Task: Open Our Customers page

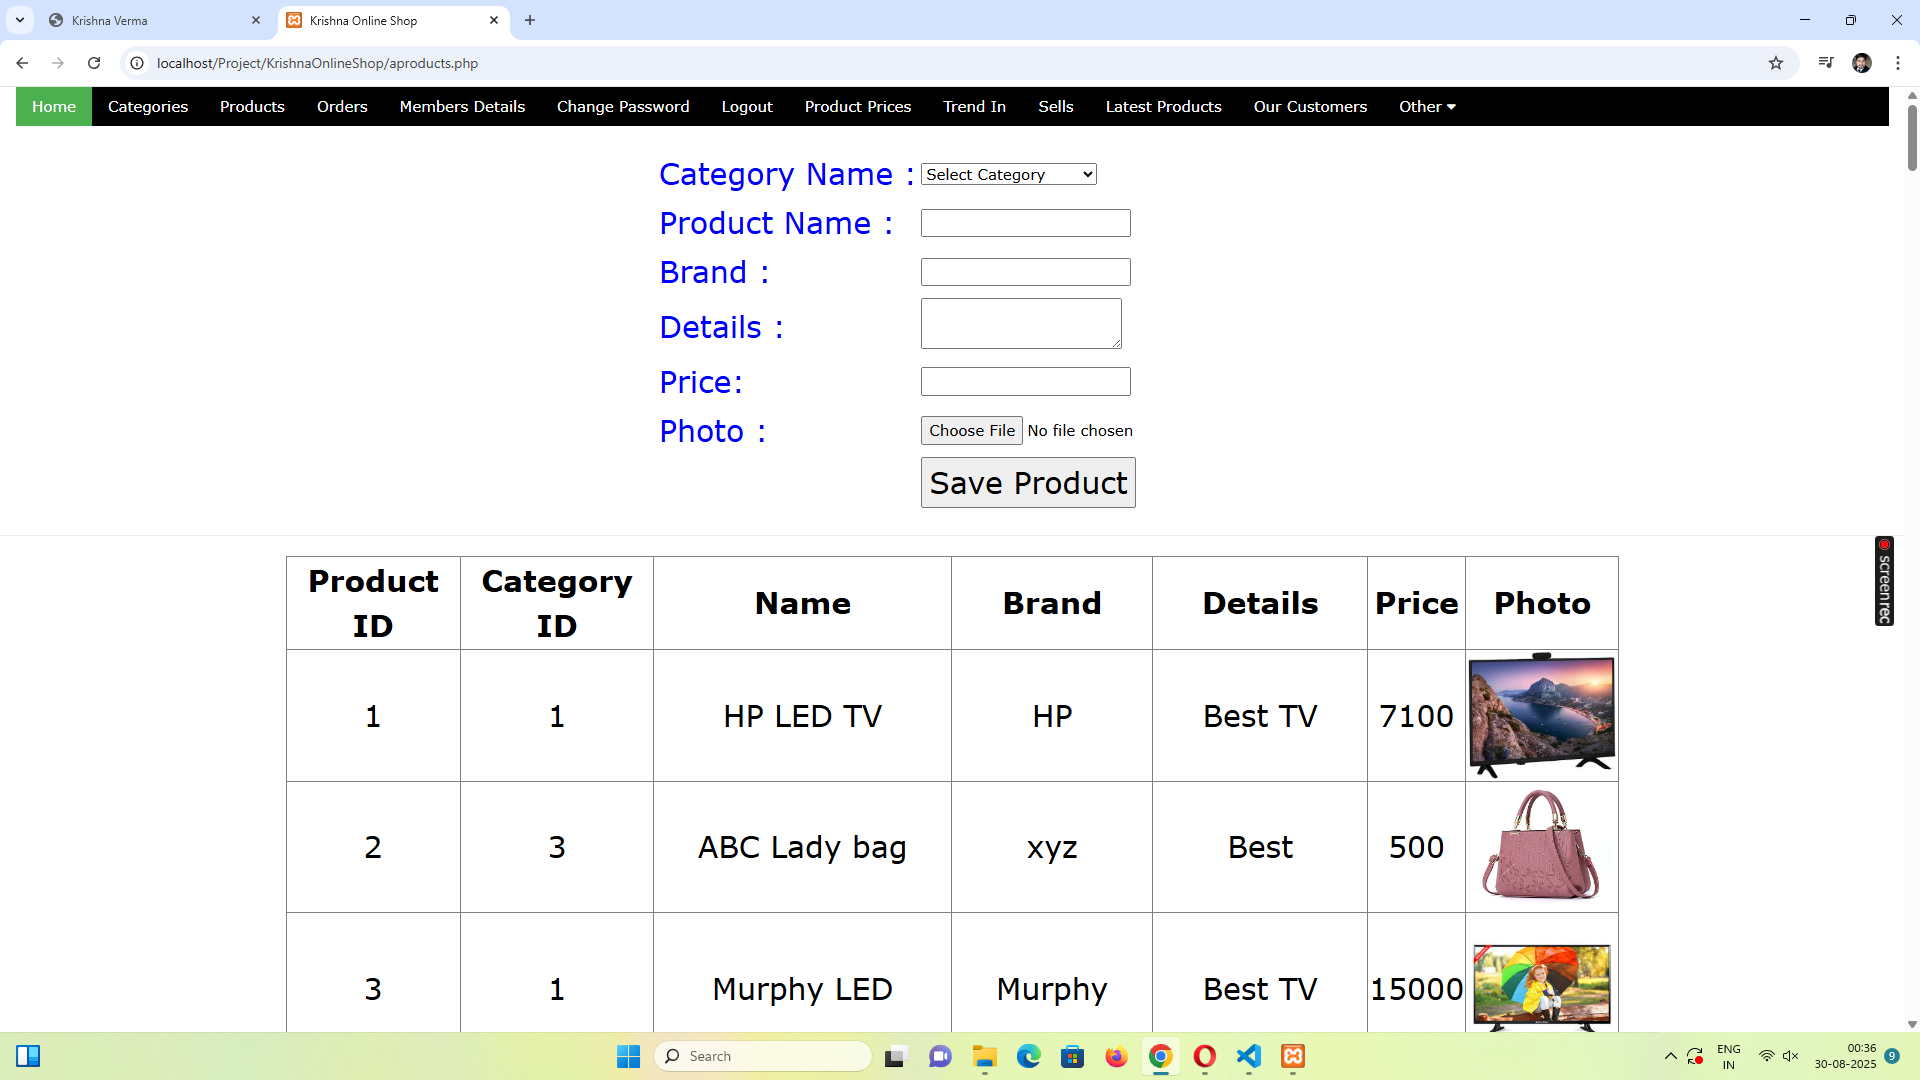Action: 1310,106
